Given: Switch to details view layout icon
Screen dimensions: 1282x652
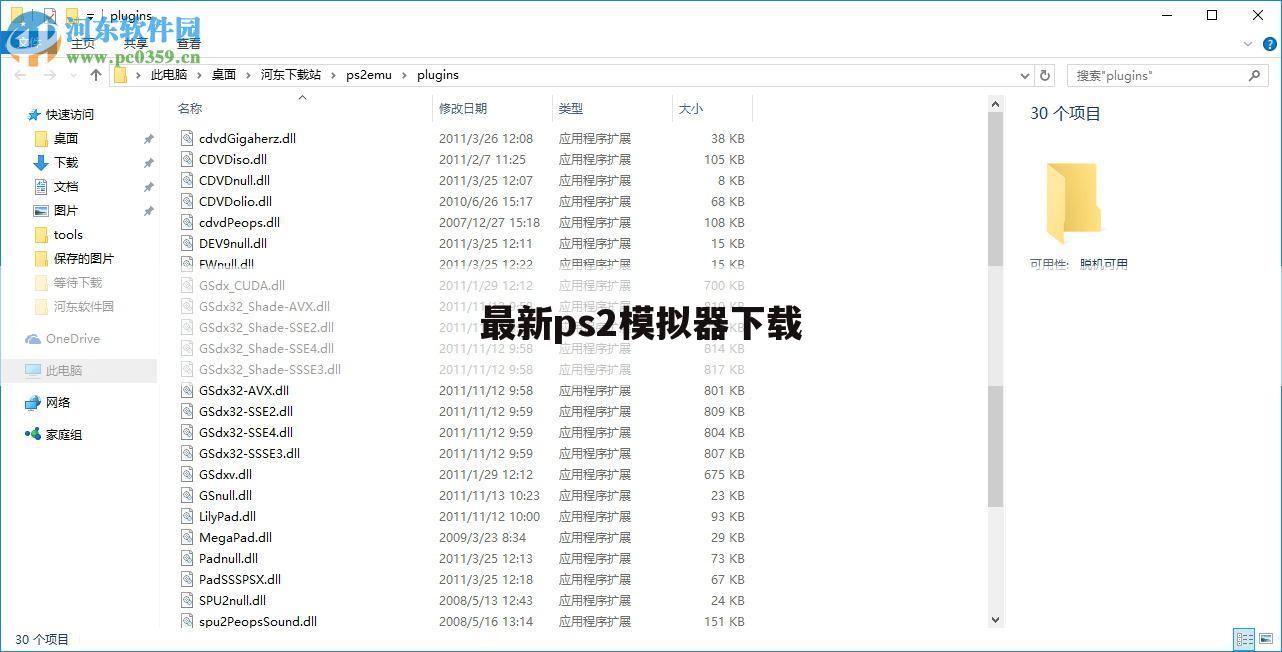Looking at the screenshot, I should [x=1244, y=638].
